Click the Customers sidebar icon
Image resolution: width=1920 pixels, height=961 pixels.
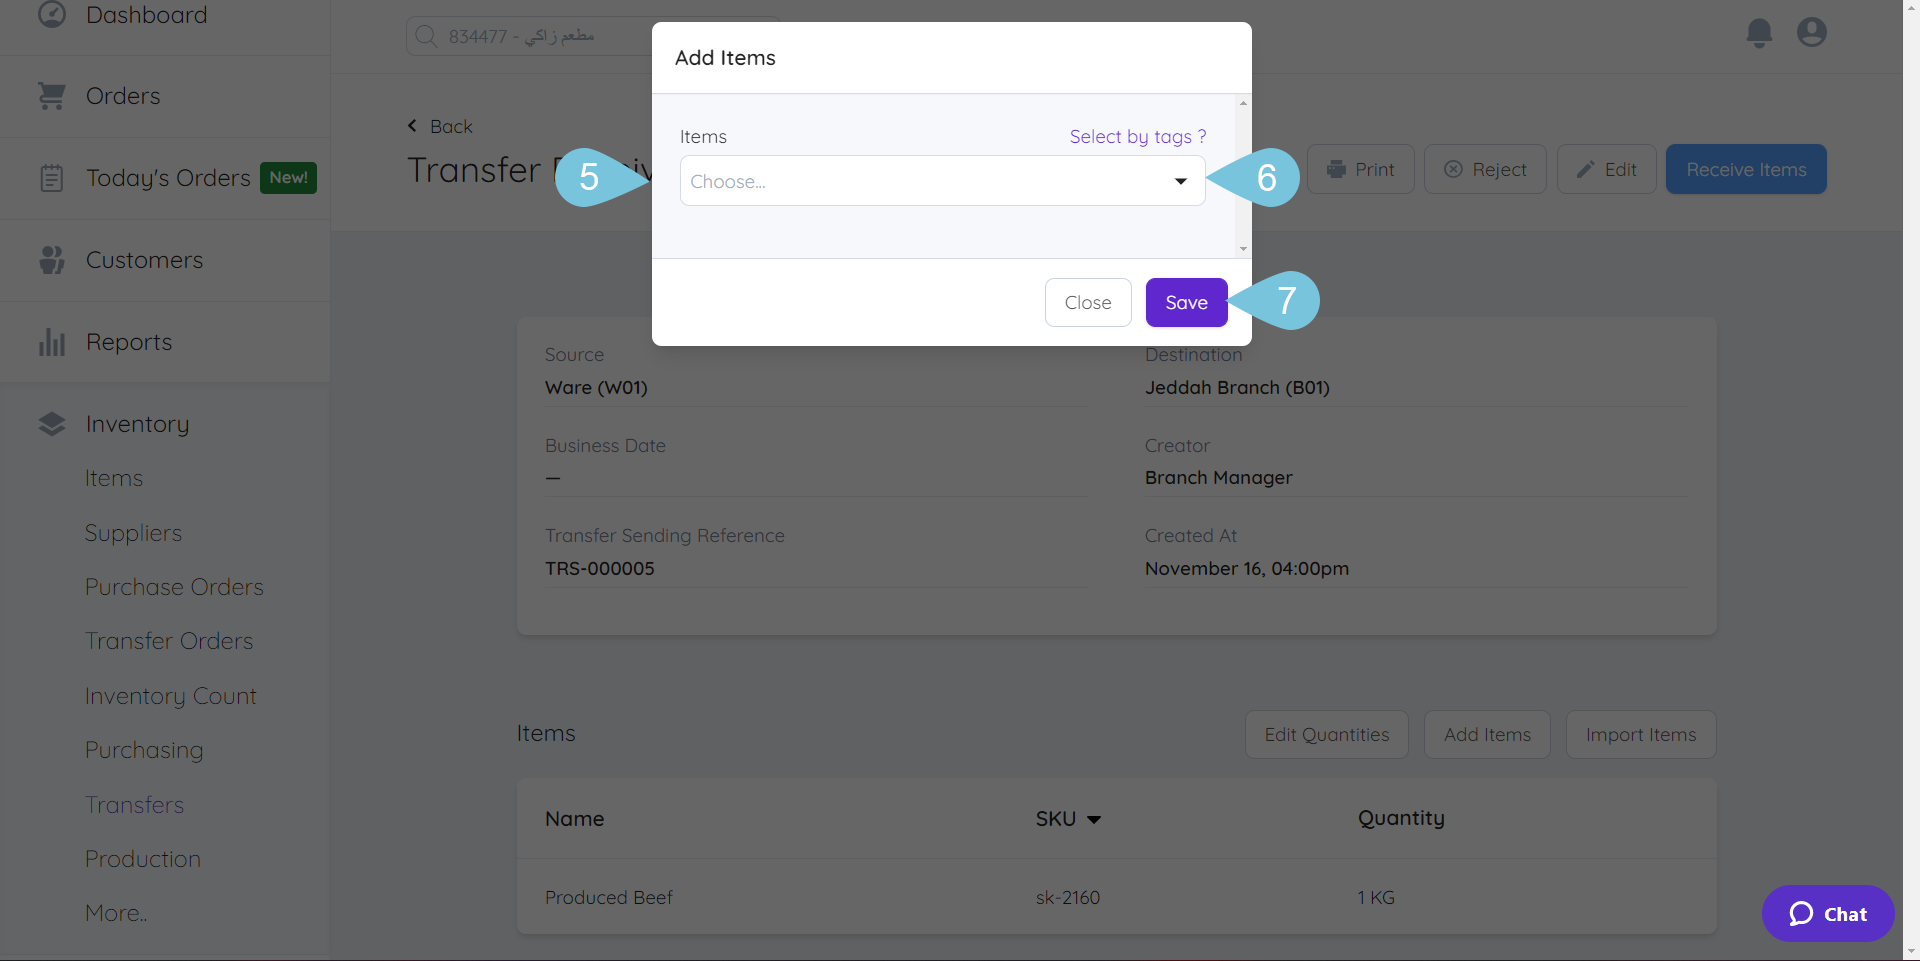pos(51,259)
